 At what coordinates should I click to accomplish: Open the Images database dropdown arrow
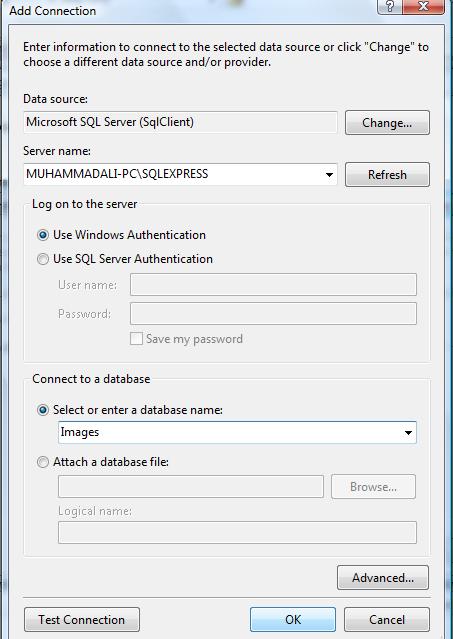click(408, 432)
